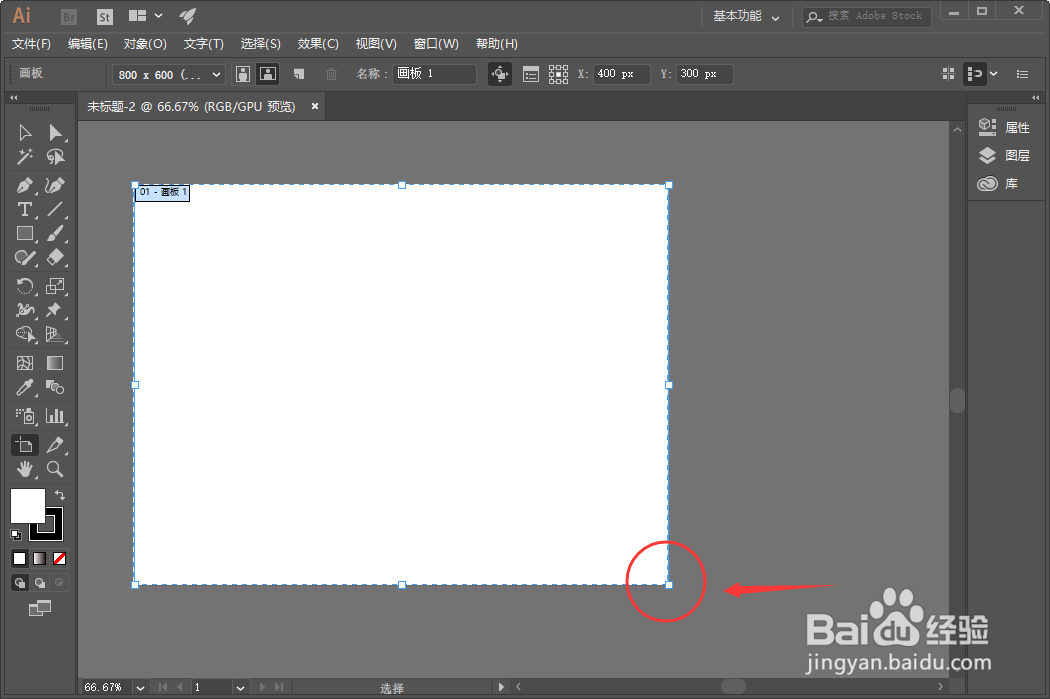The height and width of the screenshot is (699, 1050).
Task: Activate the Artboard tool
Action: tap(25, 445)
